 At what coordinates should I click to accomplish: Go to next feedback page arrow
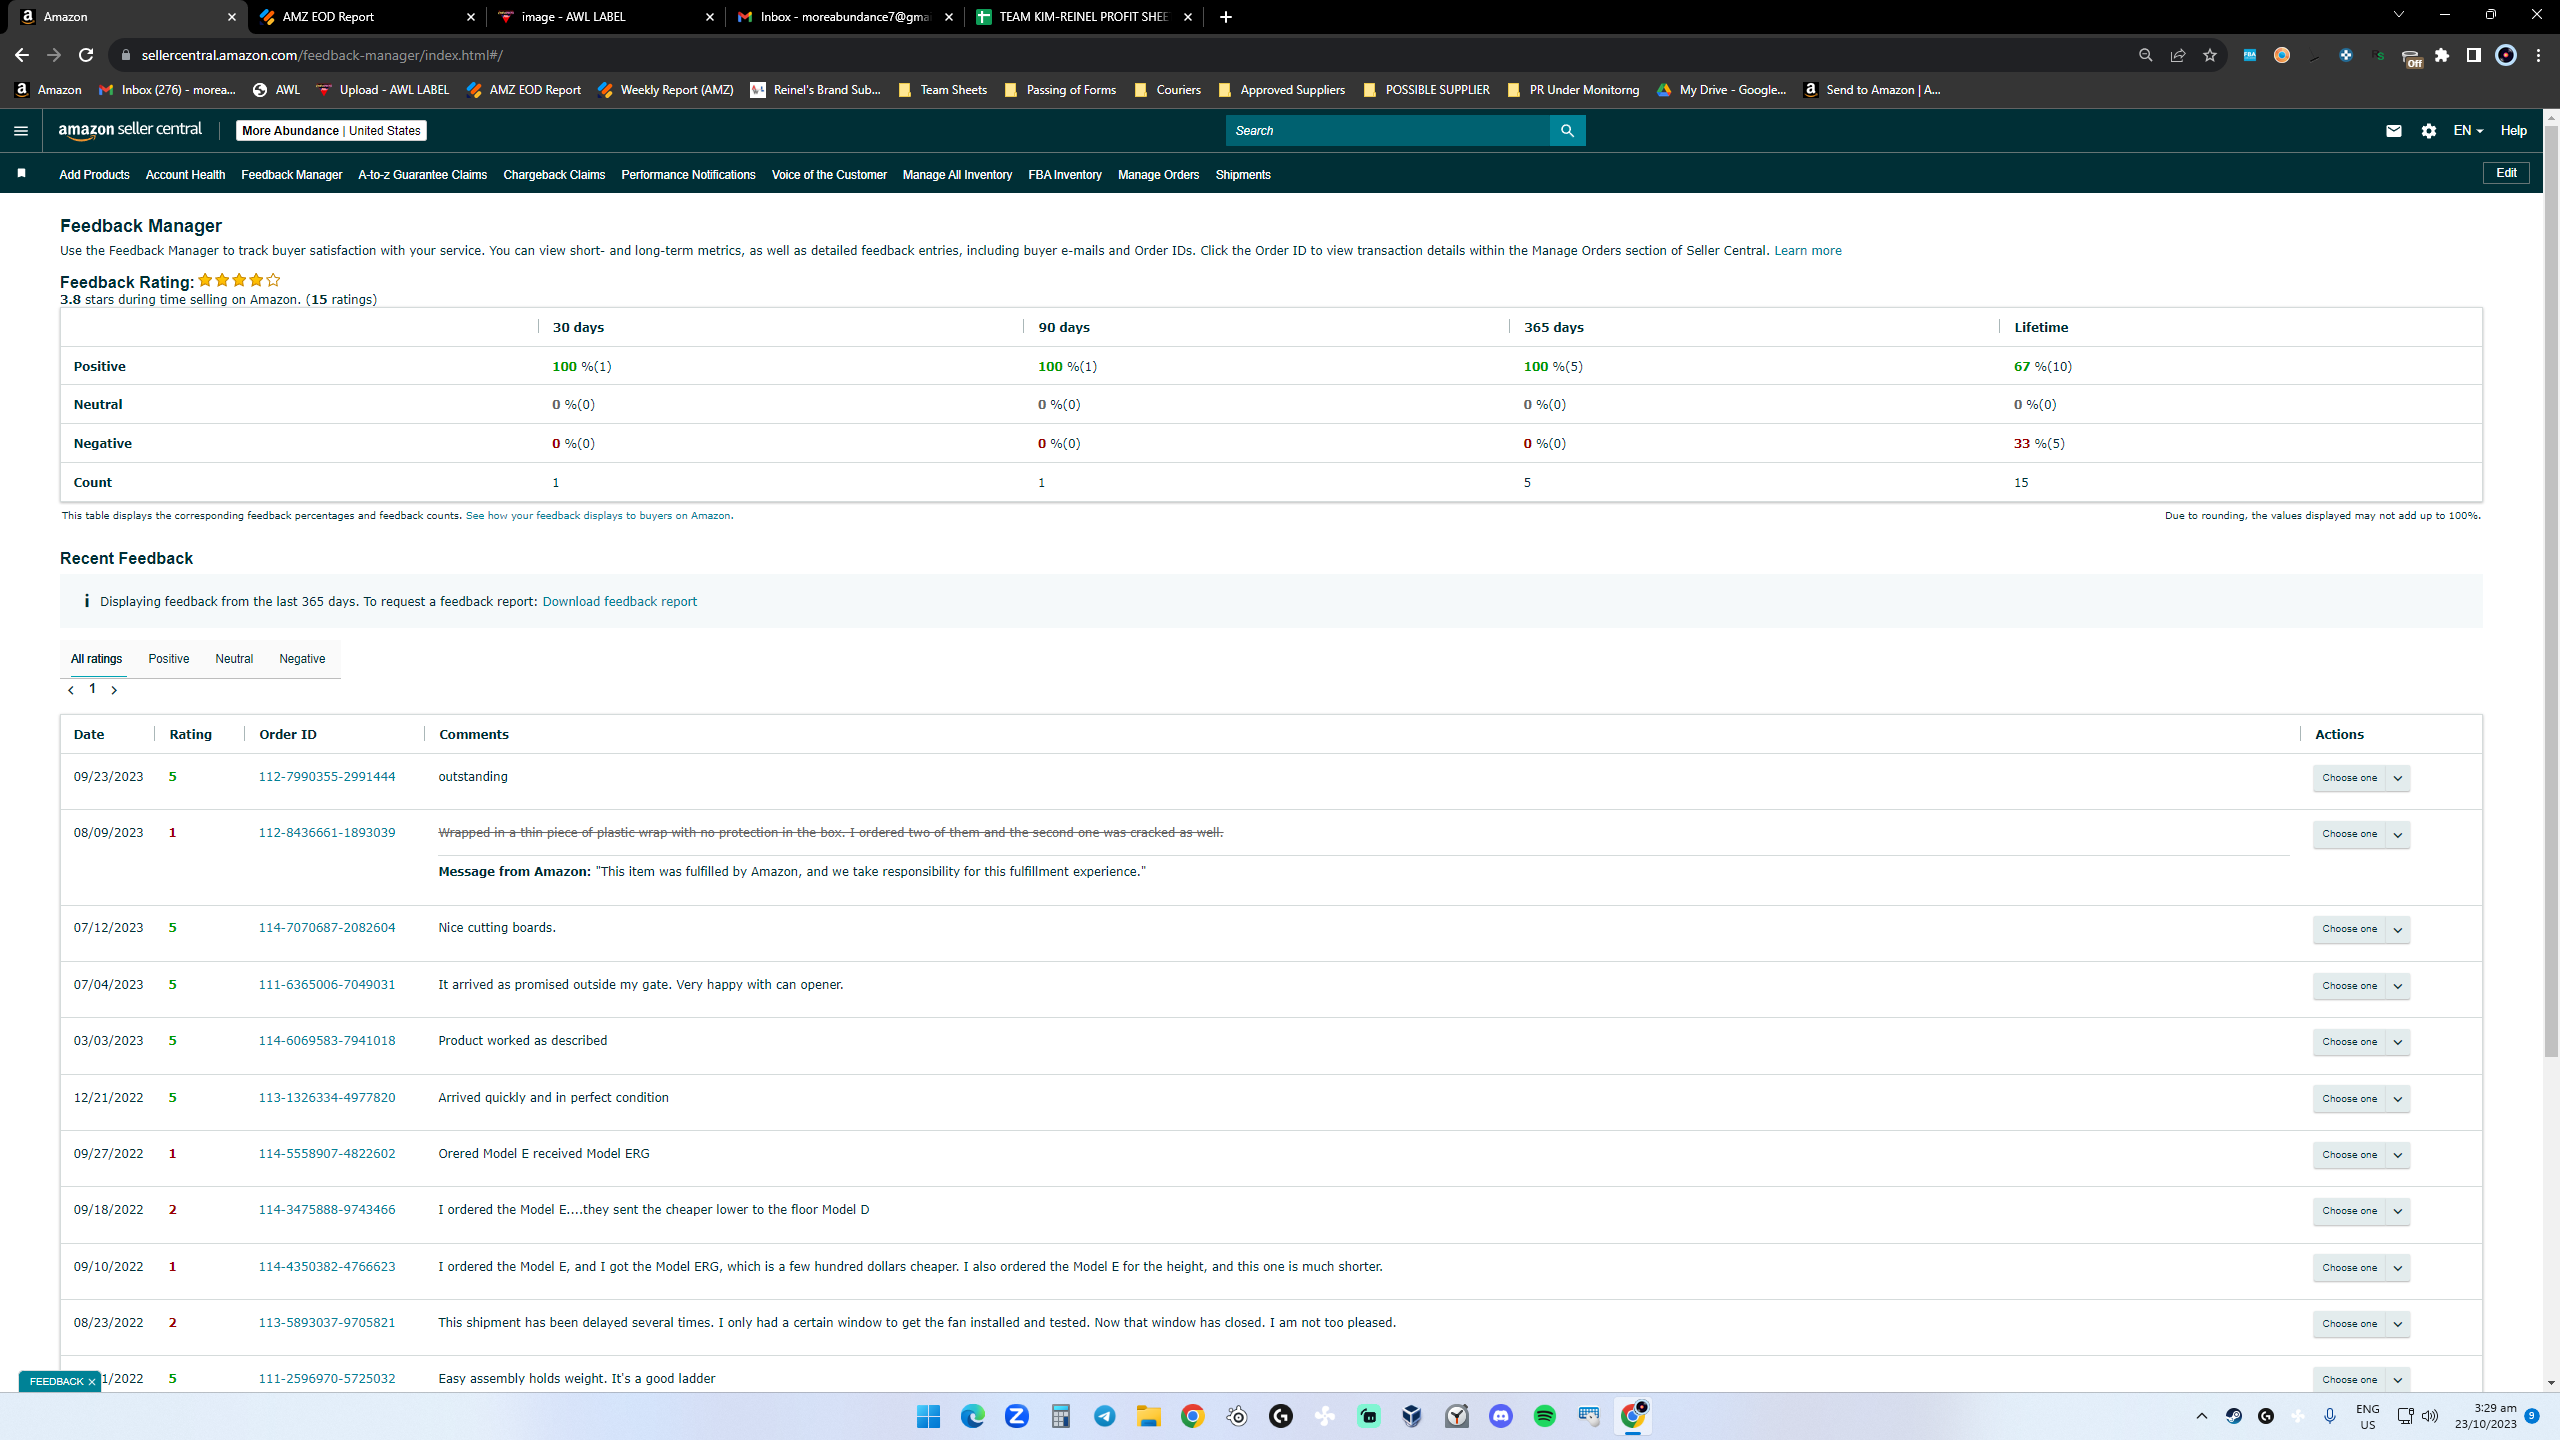[x=114, y=690]
